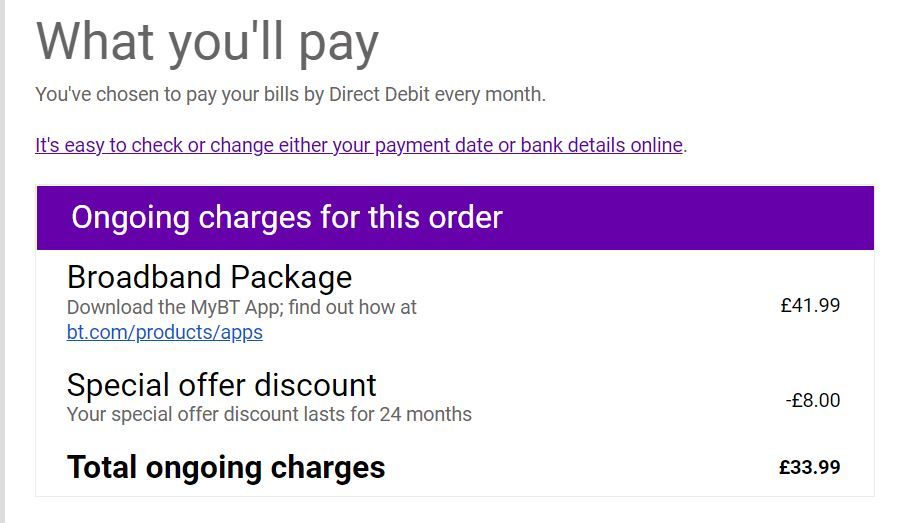Select the "Download the MyBT App" text
Screen dimensions: 898x523
(241, 308)
